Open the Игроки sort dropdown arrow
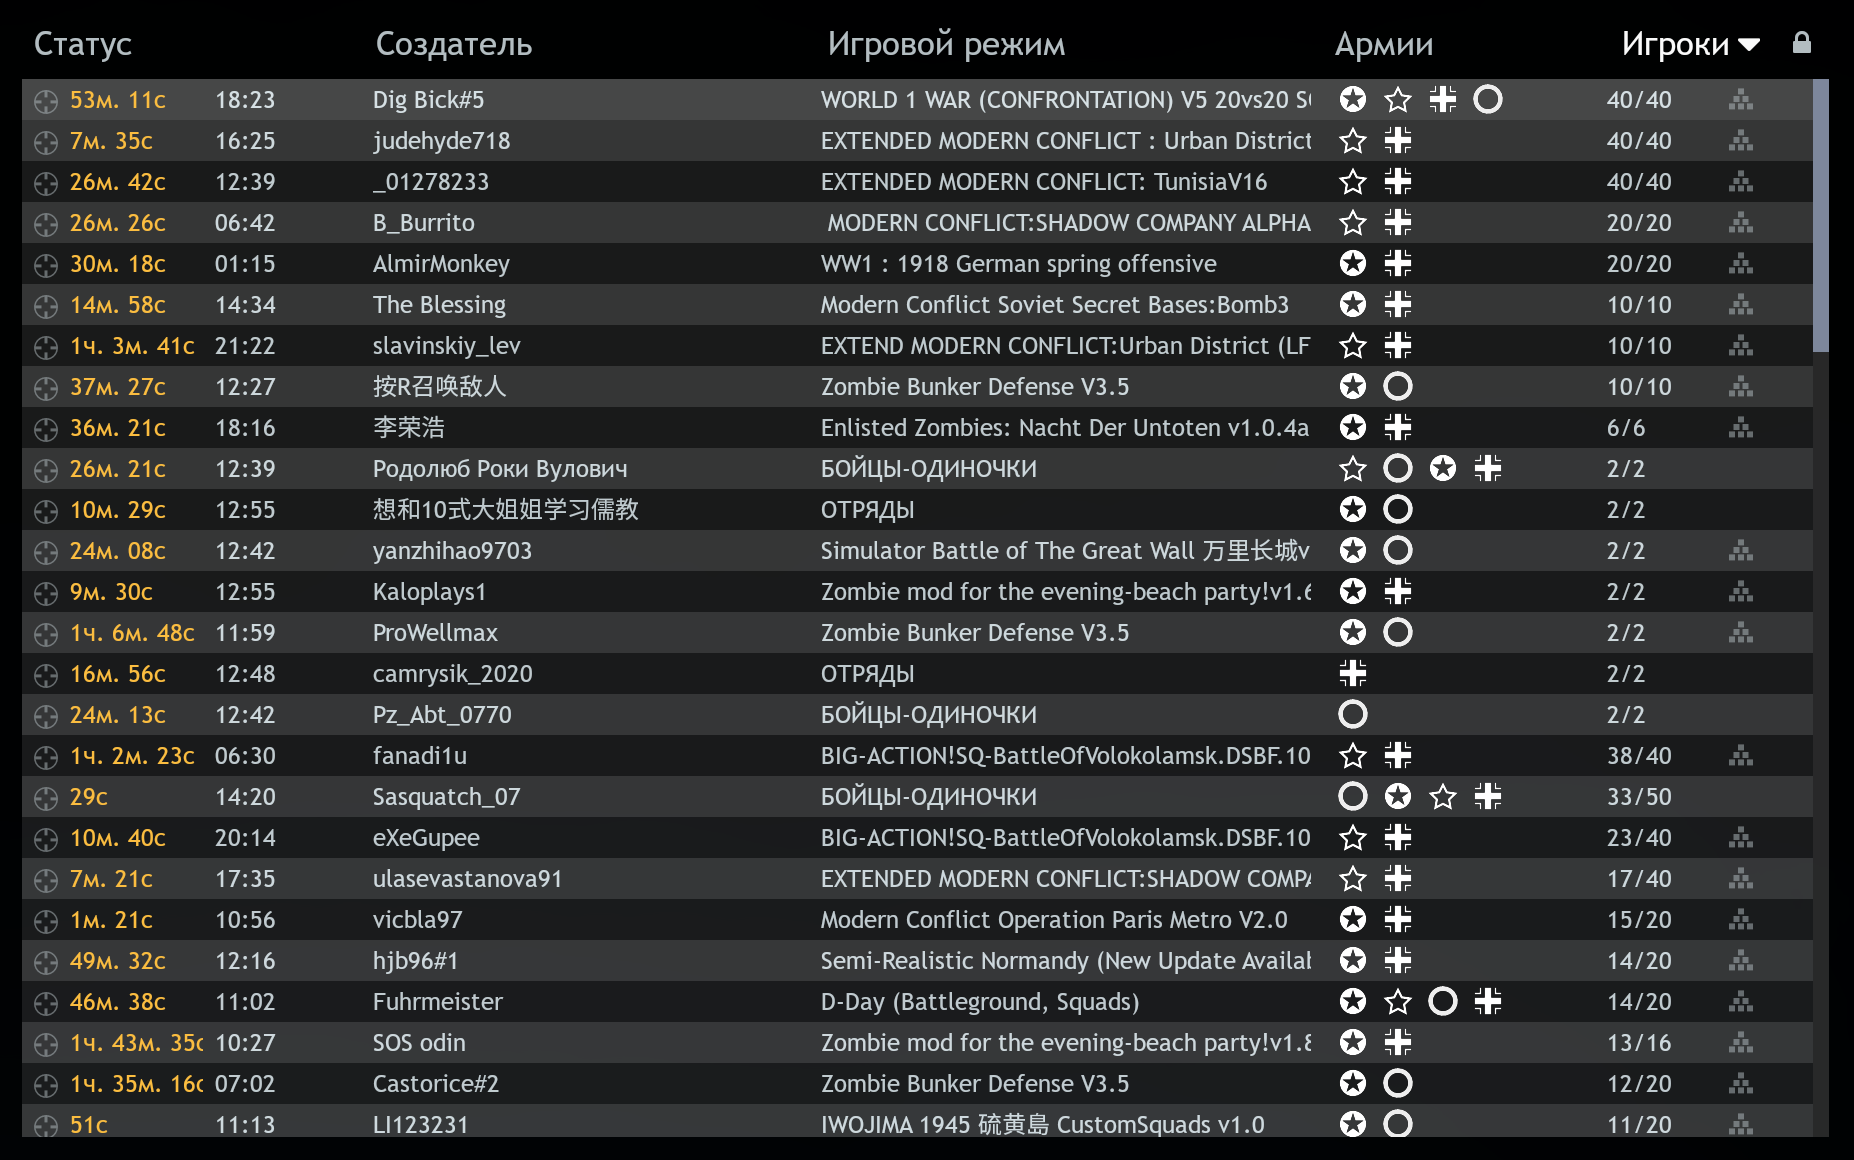This screenshot has height=1160, width=1854. (x=1749, y=44)
